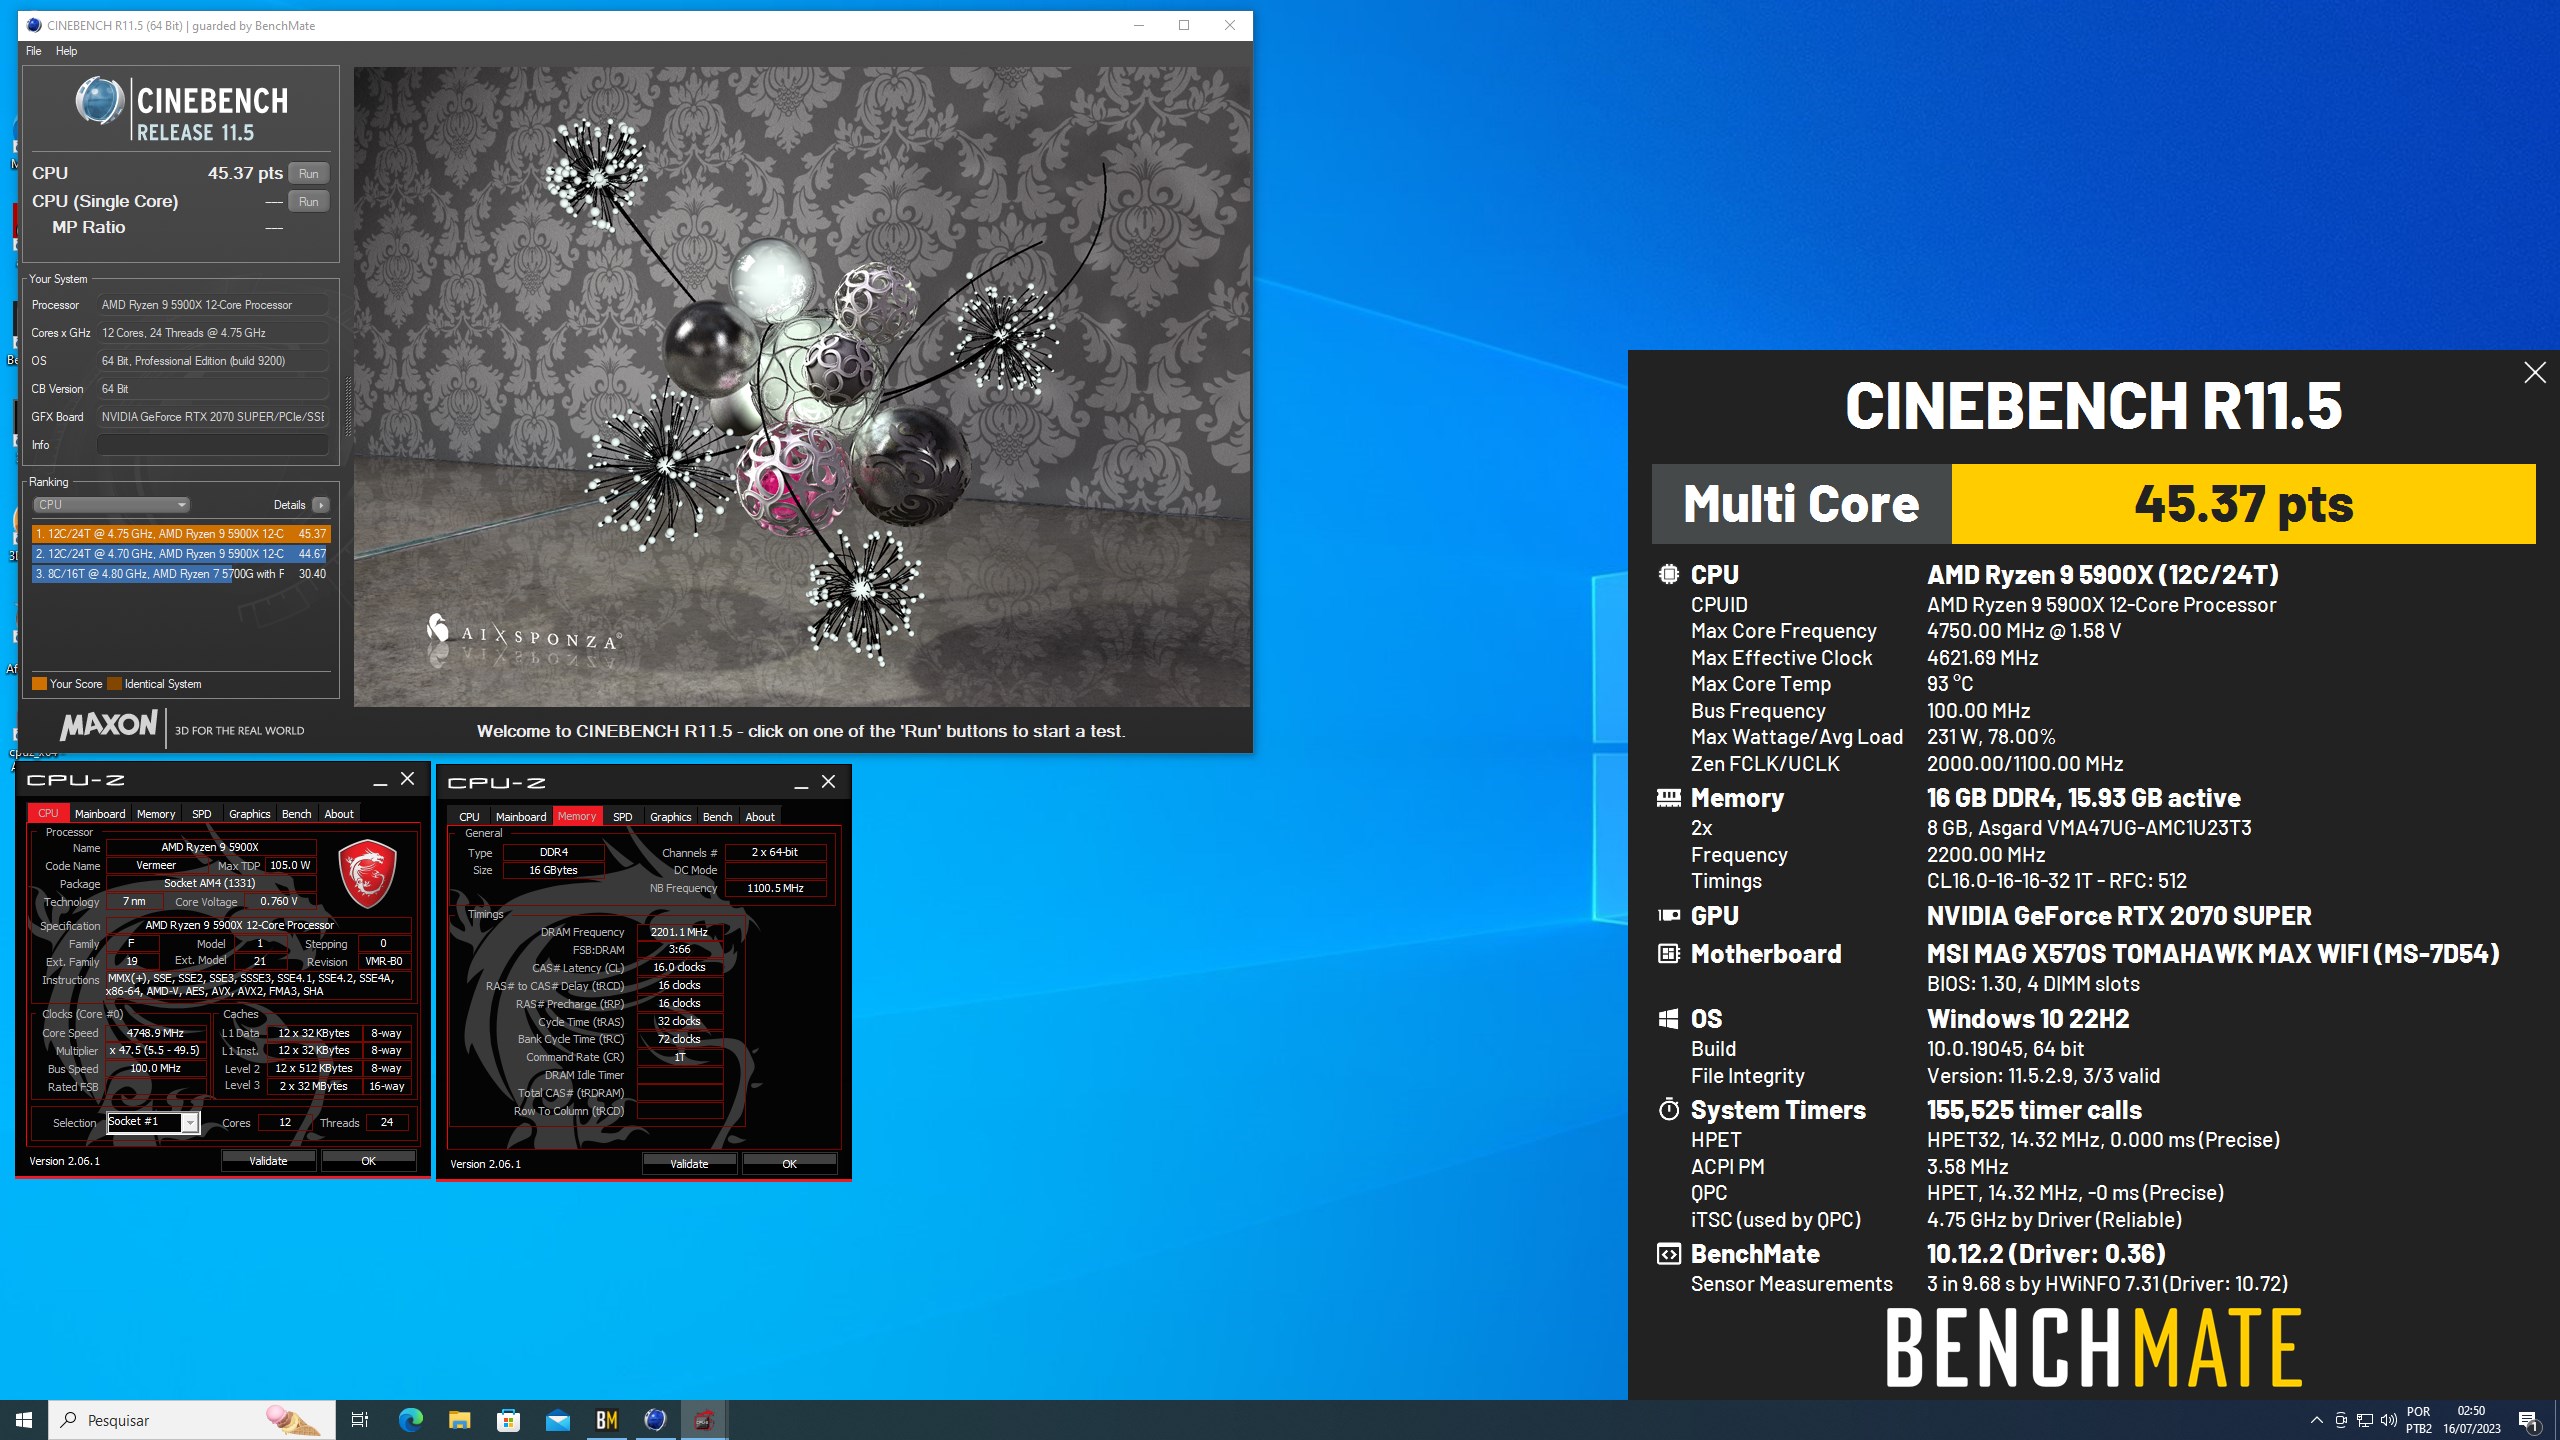Open About tab in left CPU-Z window
This screenshot has height=1440, width=2560.
click(x=339, y=814)
